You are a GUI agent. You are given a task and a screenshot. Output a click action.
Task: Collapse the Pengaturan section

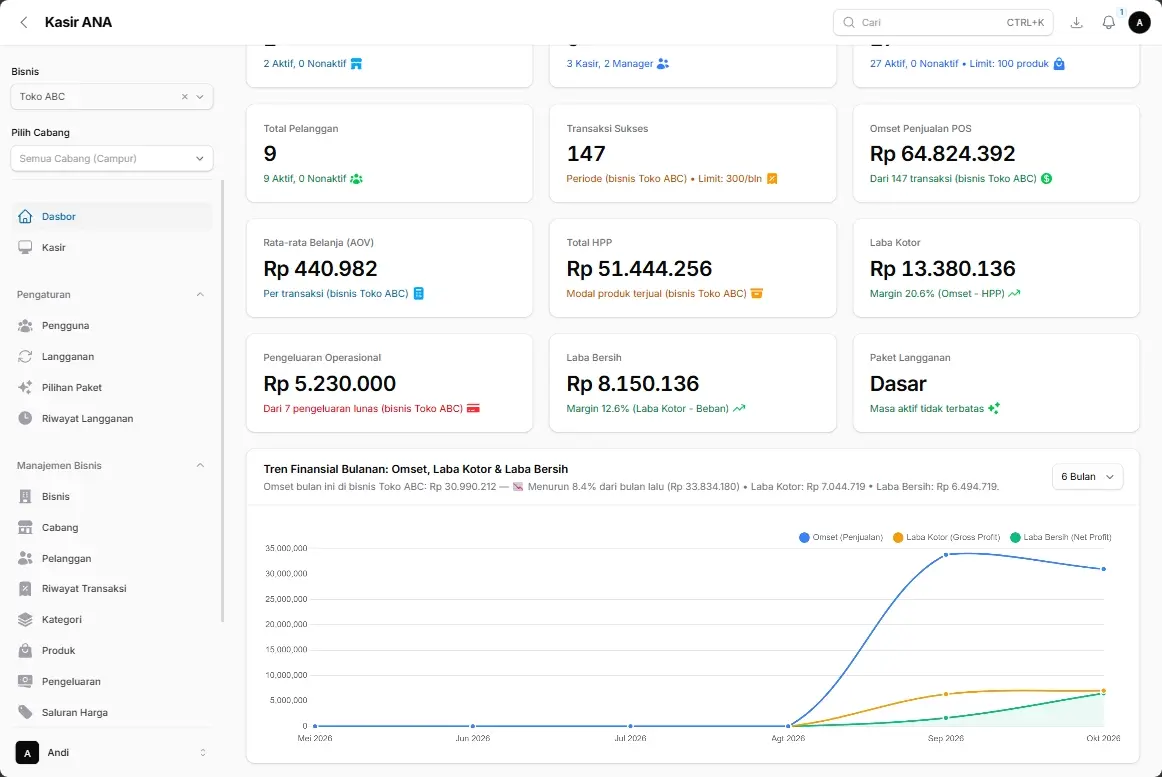pyautogui.click(x=200, y=294)
